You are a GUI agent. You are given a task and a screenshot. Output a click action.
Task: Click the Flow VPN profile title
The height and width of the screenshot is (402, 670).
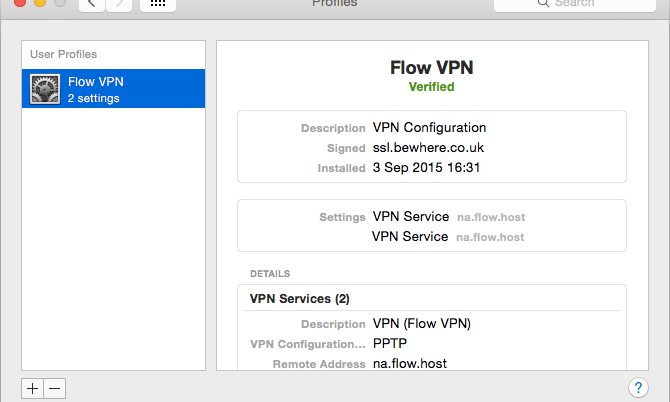pos(431,68)
